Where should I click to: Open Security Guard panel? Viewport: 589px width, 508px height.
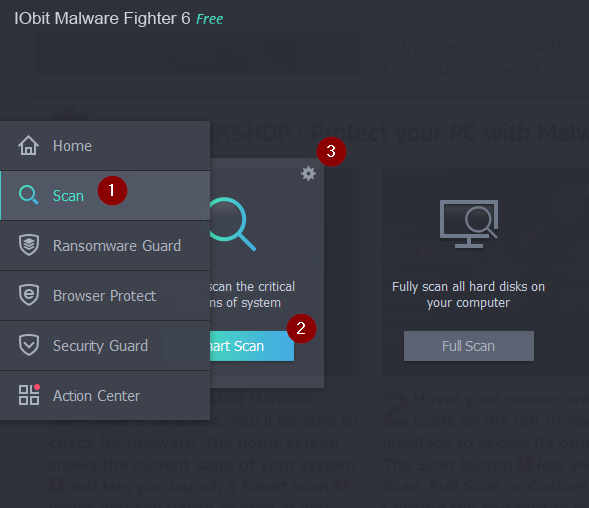click(x=105, y=346)
